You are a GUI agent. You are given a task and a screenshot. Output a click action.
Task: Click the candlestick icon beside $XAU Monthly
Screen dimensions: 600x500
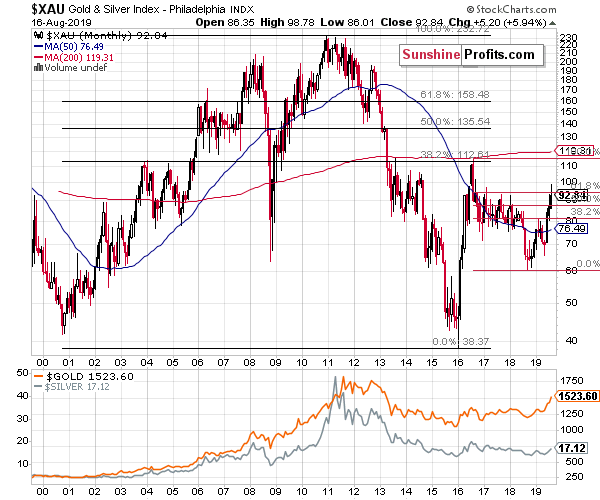pyautogui.click(x=39, y=36)
